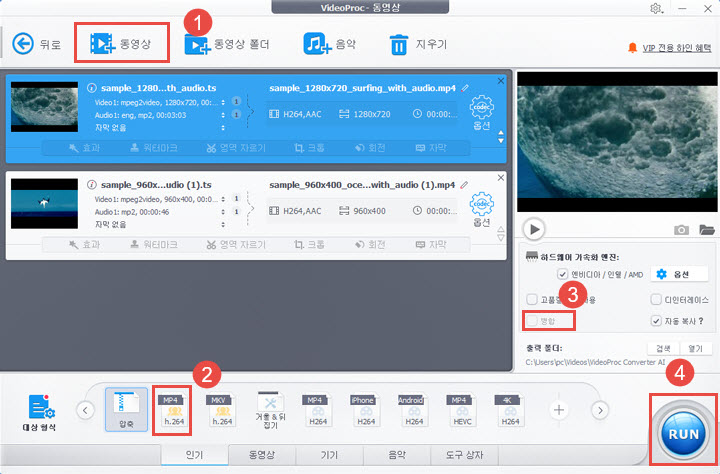Screen dimensions: 720x474
Task: Add 워터마크 to sample_960x video
Action: pyautogui.click(x=153, y=245)
